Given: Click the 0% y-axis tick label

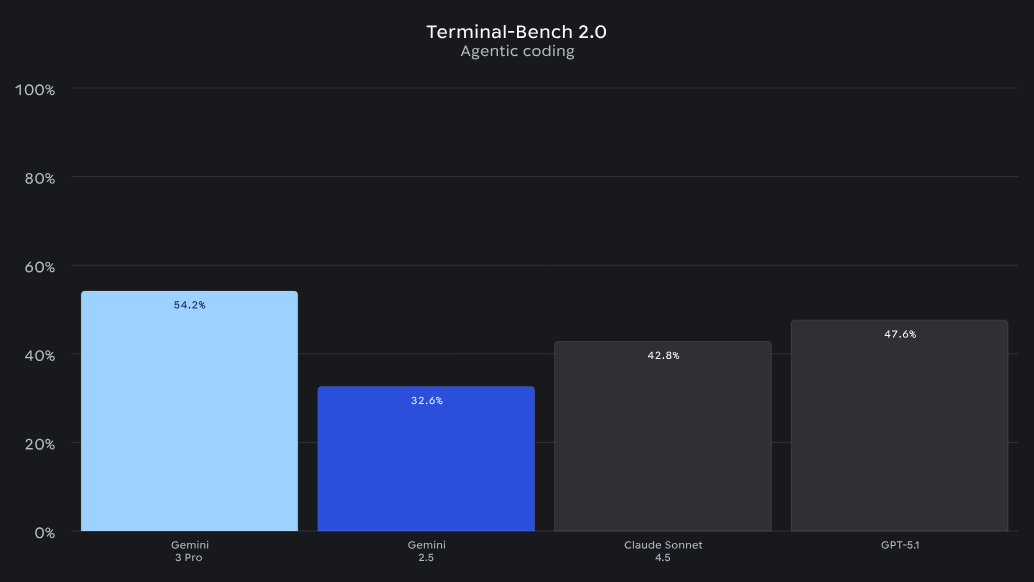Looking at the screenshot, I should click(x=43, y=532).
